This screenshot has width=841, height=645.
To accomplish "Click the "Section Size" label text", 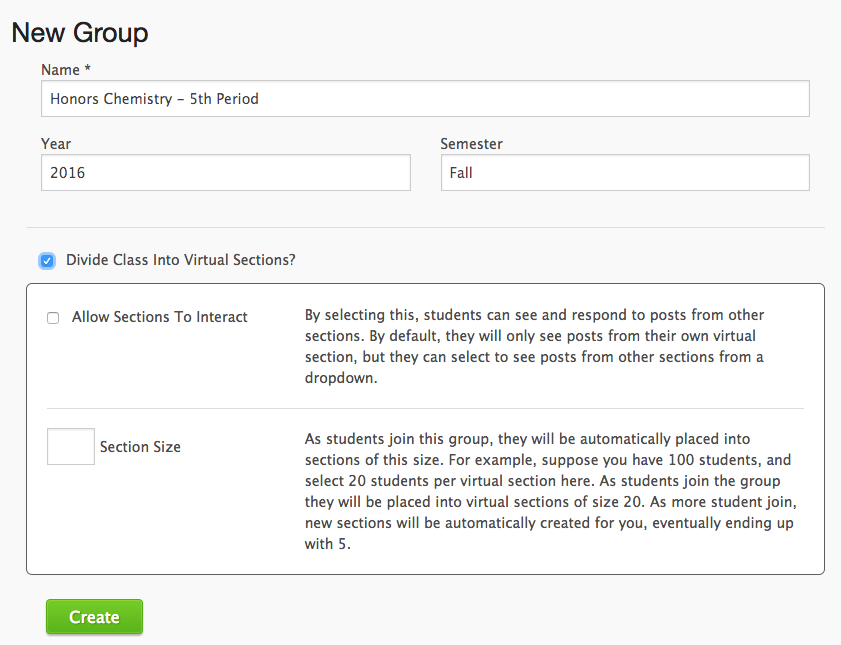I will pos(140,447).
